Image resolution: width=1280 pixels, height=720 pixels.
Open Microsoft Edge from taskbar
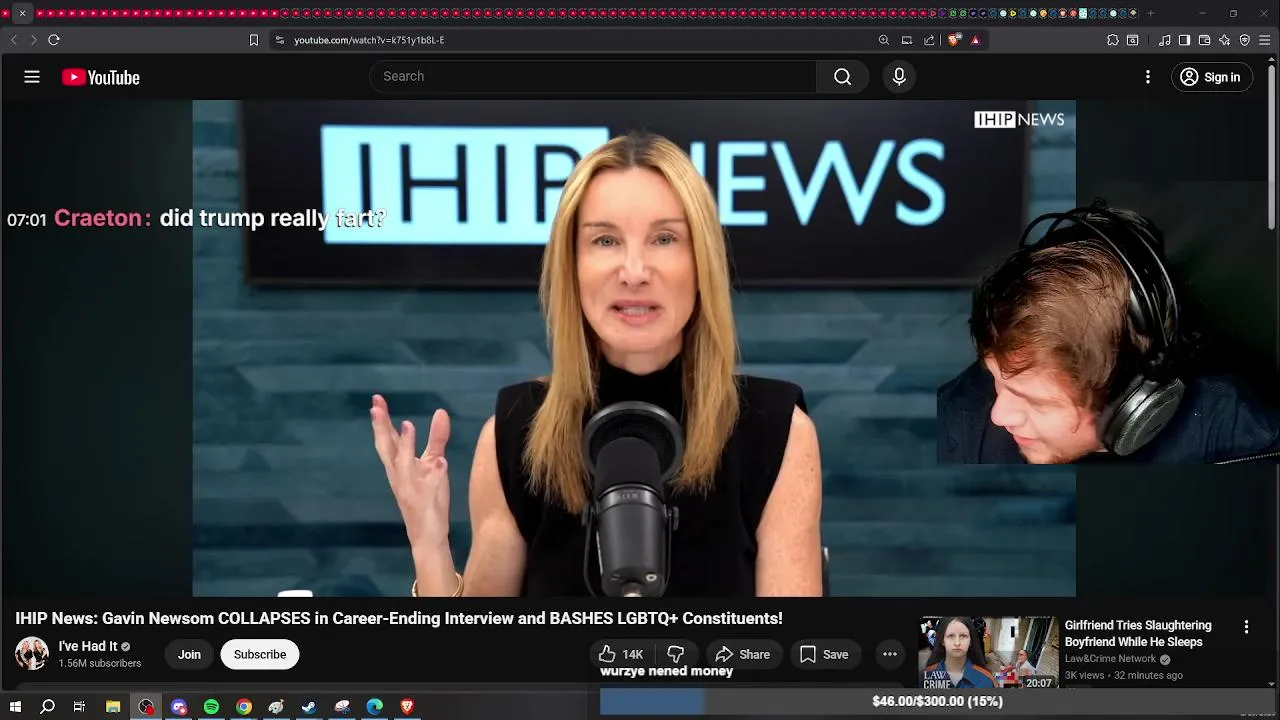coord(374,706)
